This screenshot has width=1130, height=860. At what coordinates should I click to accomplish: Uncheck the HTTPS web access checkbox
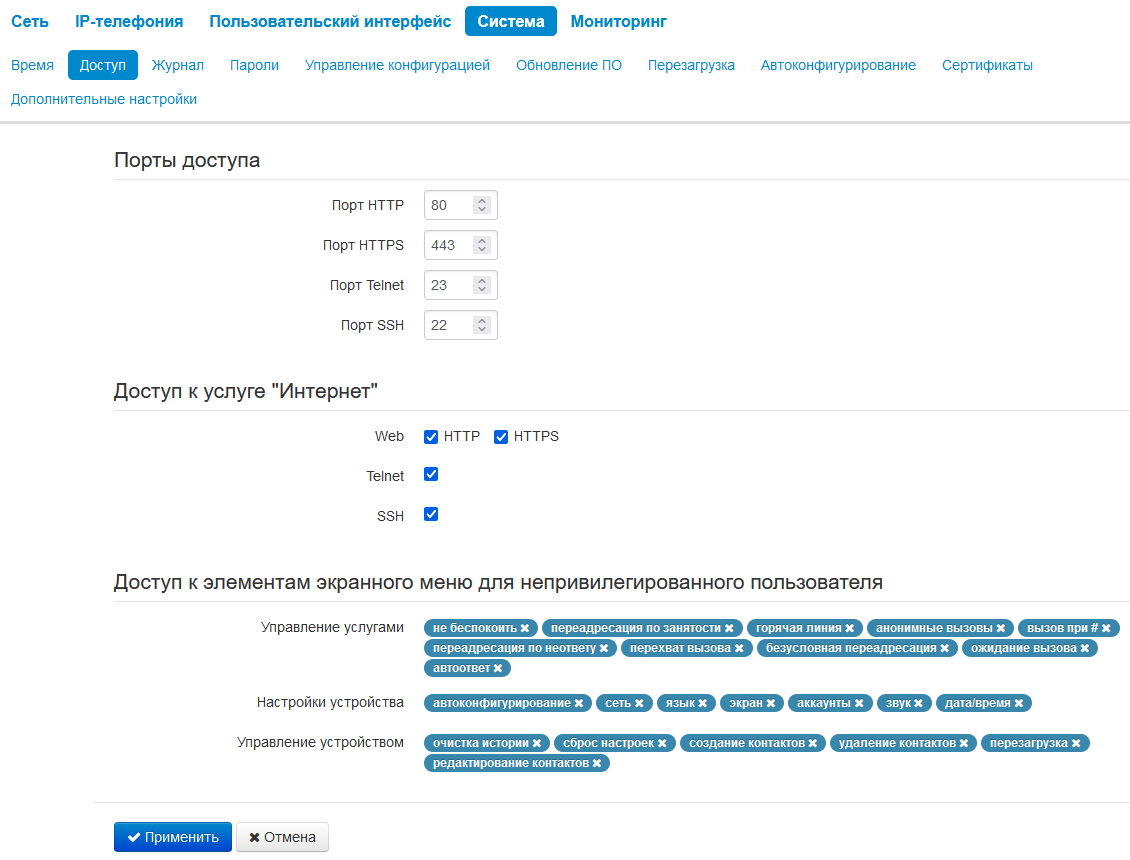point(501,437)
